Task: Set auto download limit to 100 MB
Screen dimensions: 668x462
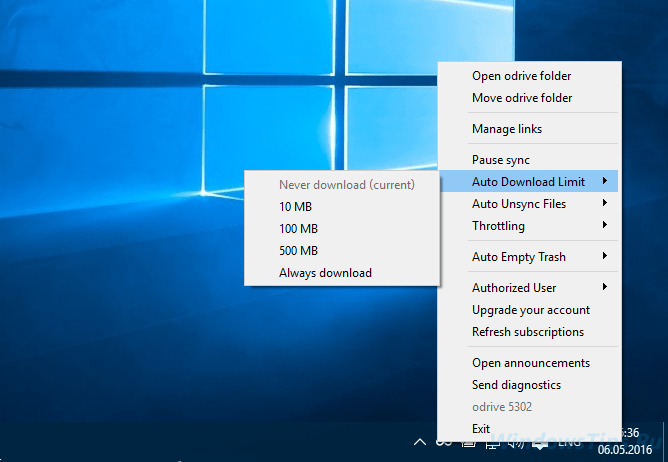Action: 342,229
